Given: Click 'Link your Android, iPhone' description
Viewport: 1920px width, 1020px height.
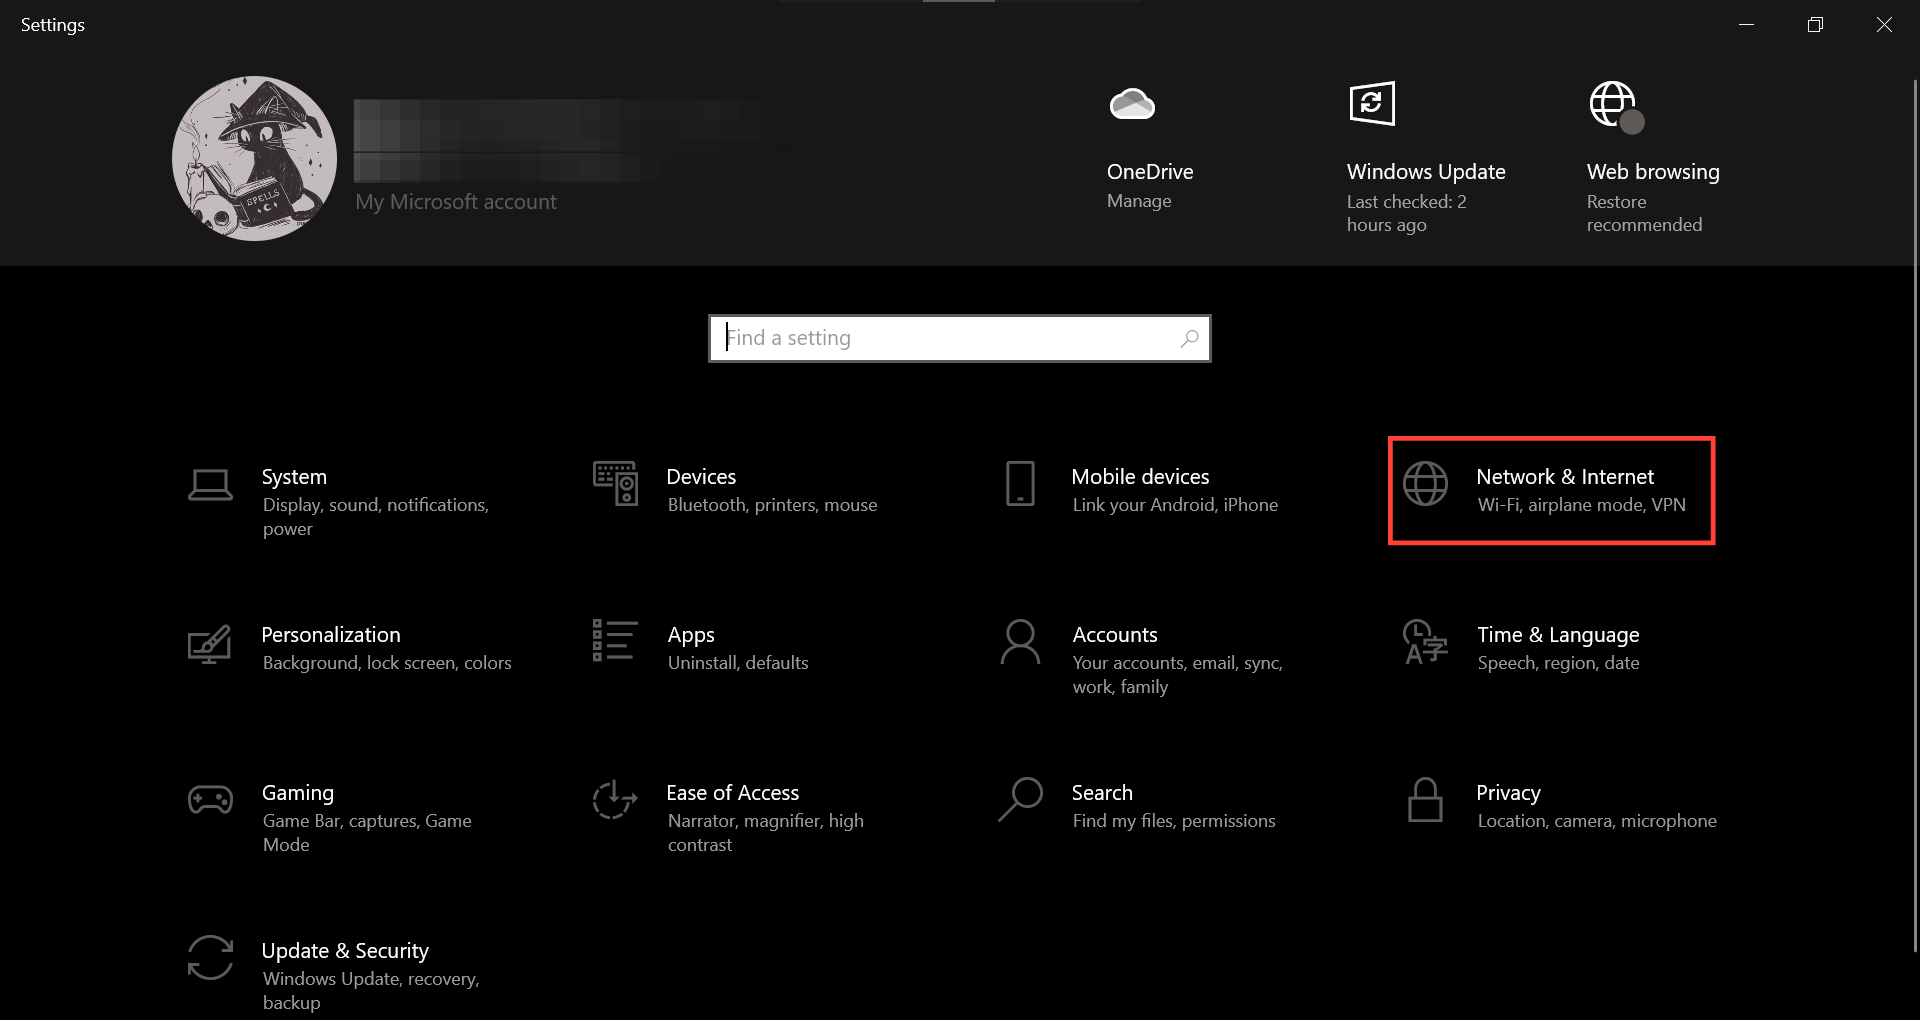Looking at the screenshot, I should (x=1175, y=505).
